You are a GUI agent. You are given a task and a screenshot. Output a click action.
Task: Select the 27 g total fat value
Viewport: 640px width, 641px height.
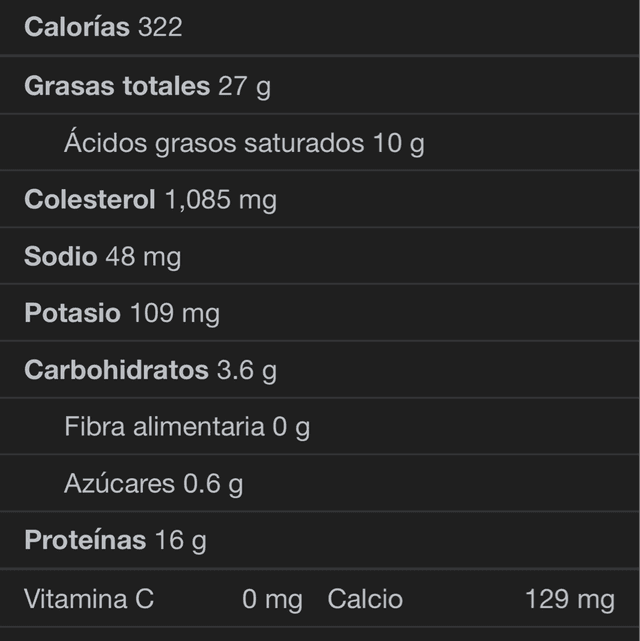(x=244, y=86)
